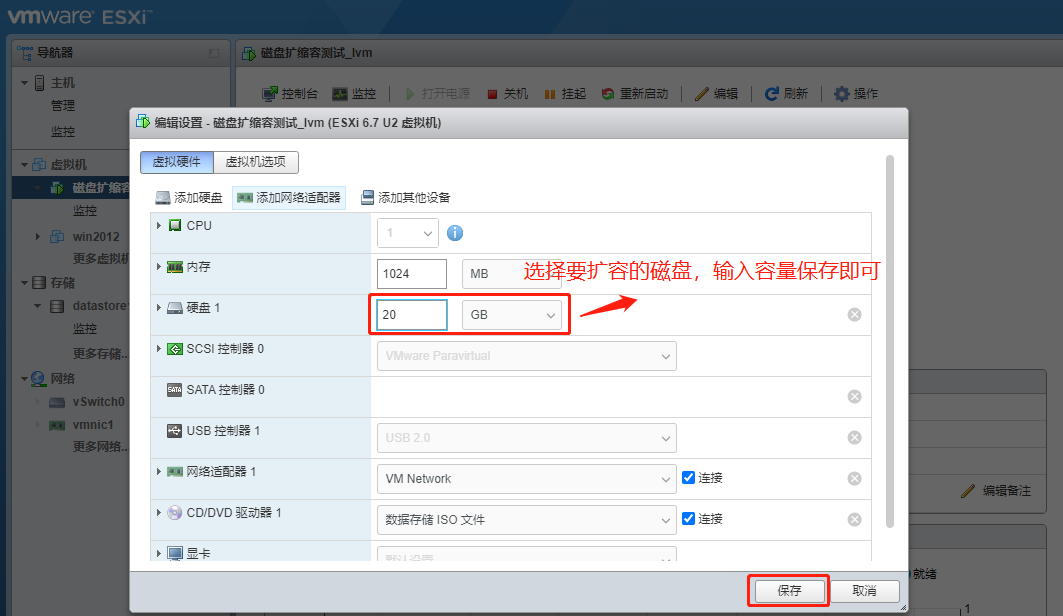Screen dimensions: 1063x616
Task: Expand the CPU row
Action: (159, 225)
